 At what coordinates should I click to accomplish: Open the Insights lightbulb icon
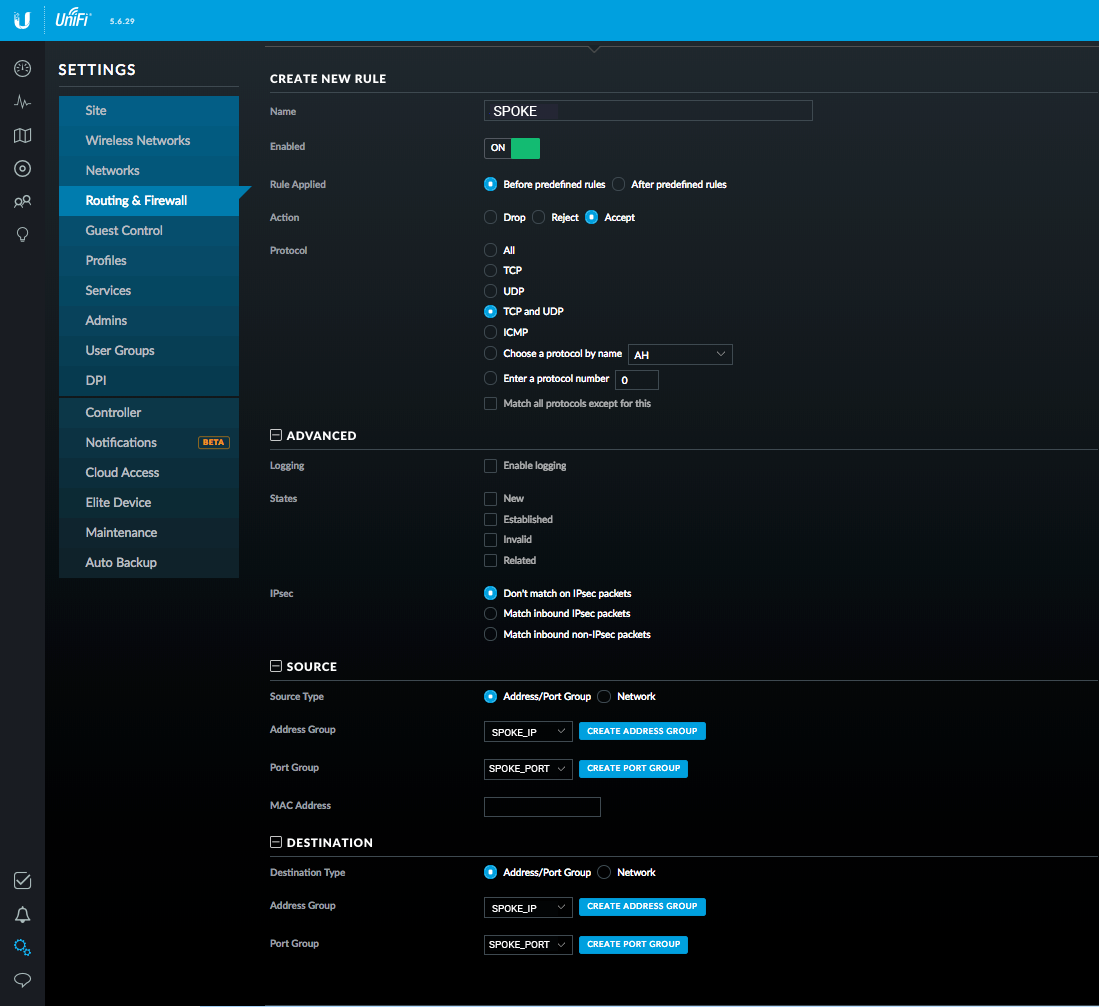22,235
